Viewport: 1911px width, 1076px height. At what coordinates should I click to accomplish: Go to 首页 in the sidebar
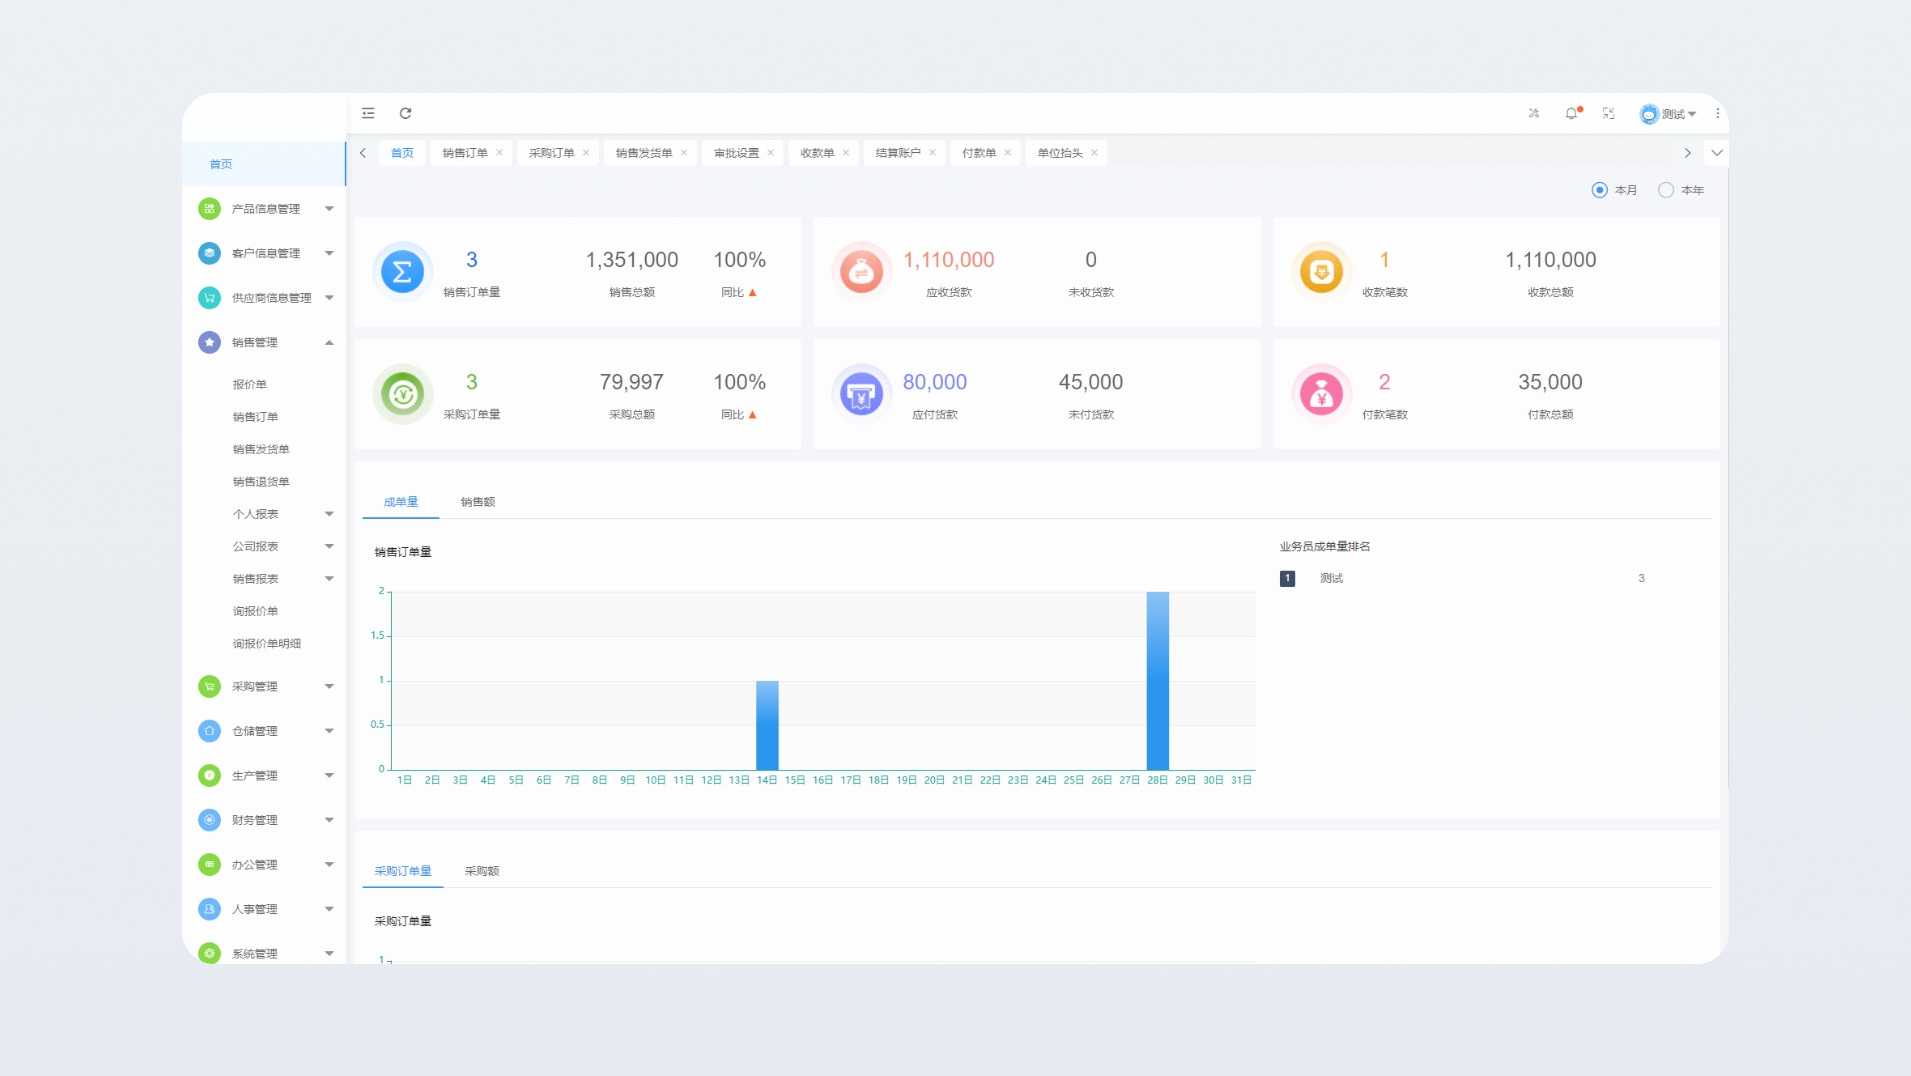coord(221,164)
